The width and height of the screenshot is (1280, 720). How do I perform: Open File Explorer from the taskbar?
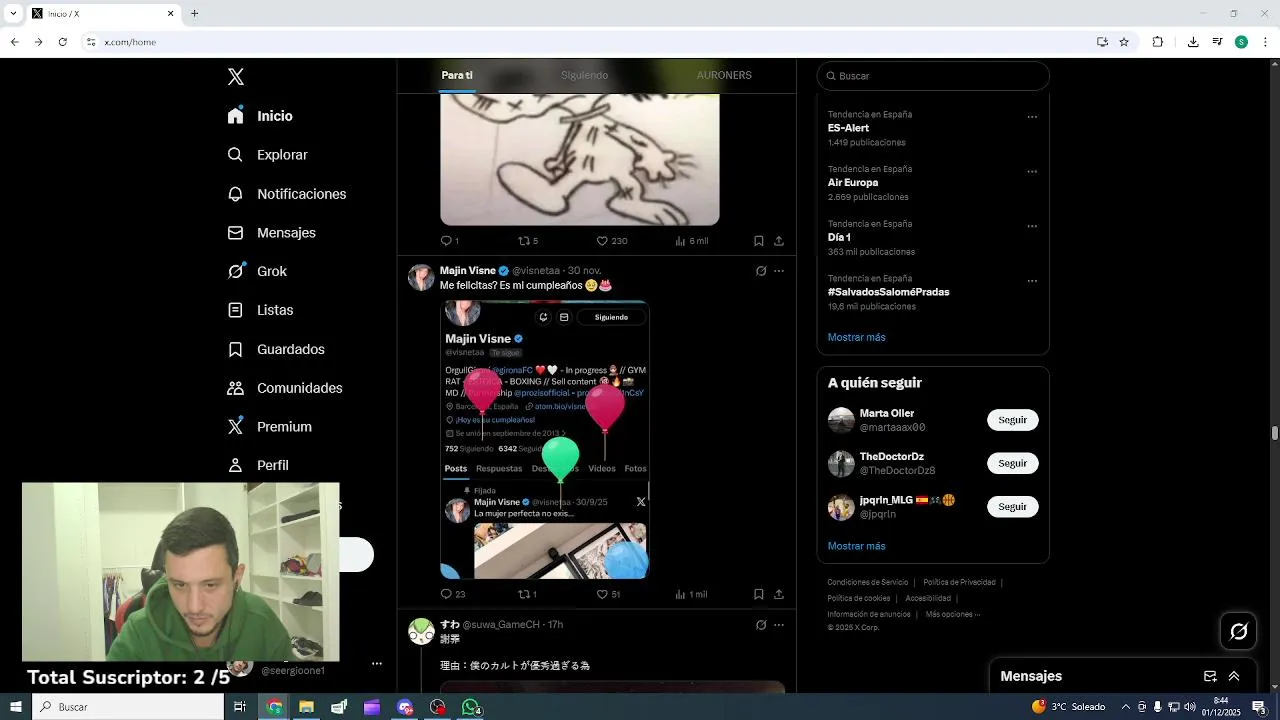(306, 707)
